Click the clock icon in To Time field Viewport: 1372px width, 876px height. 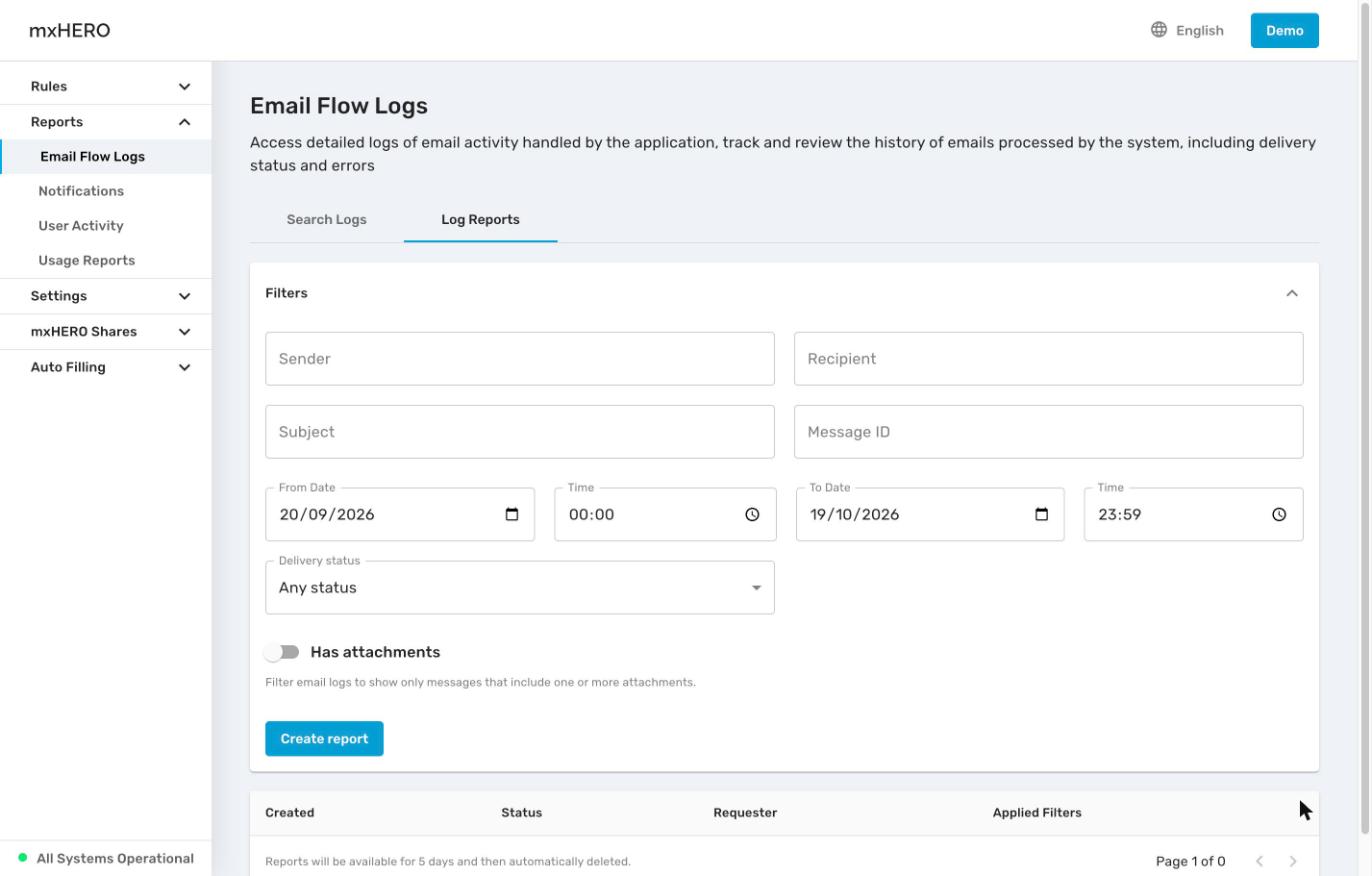tap(1279, 515)
